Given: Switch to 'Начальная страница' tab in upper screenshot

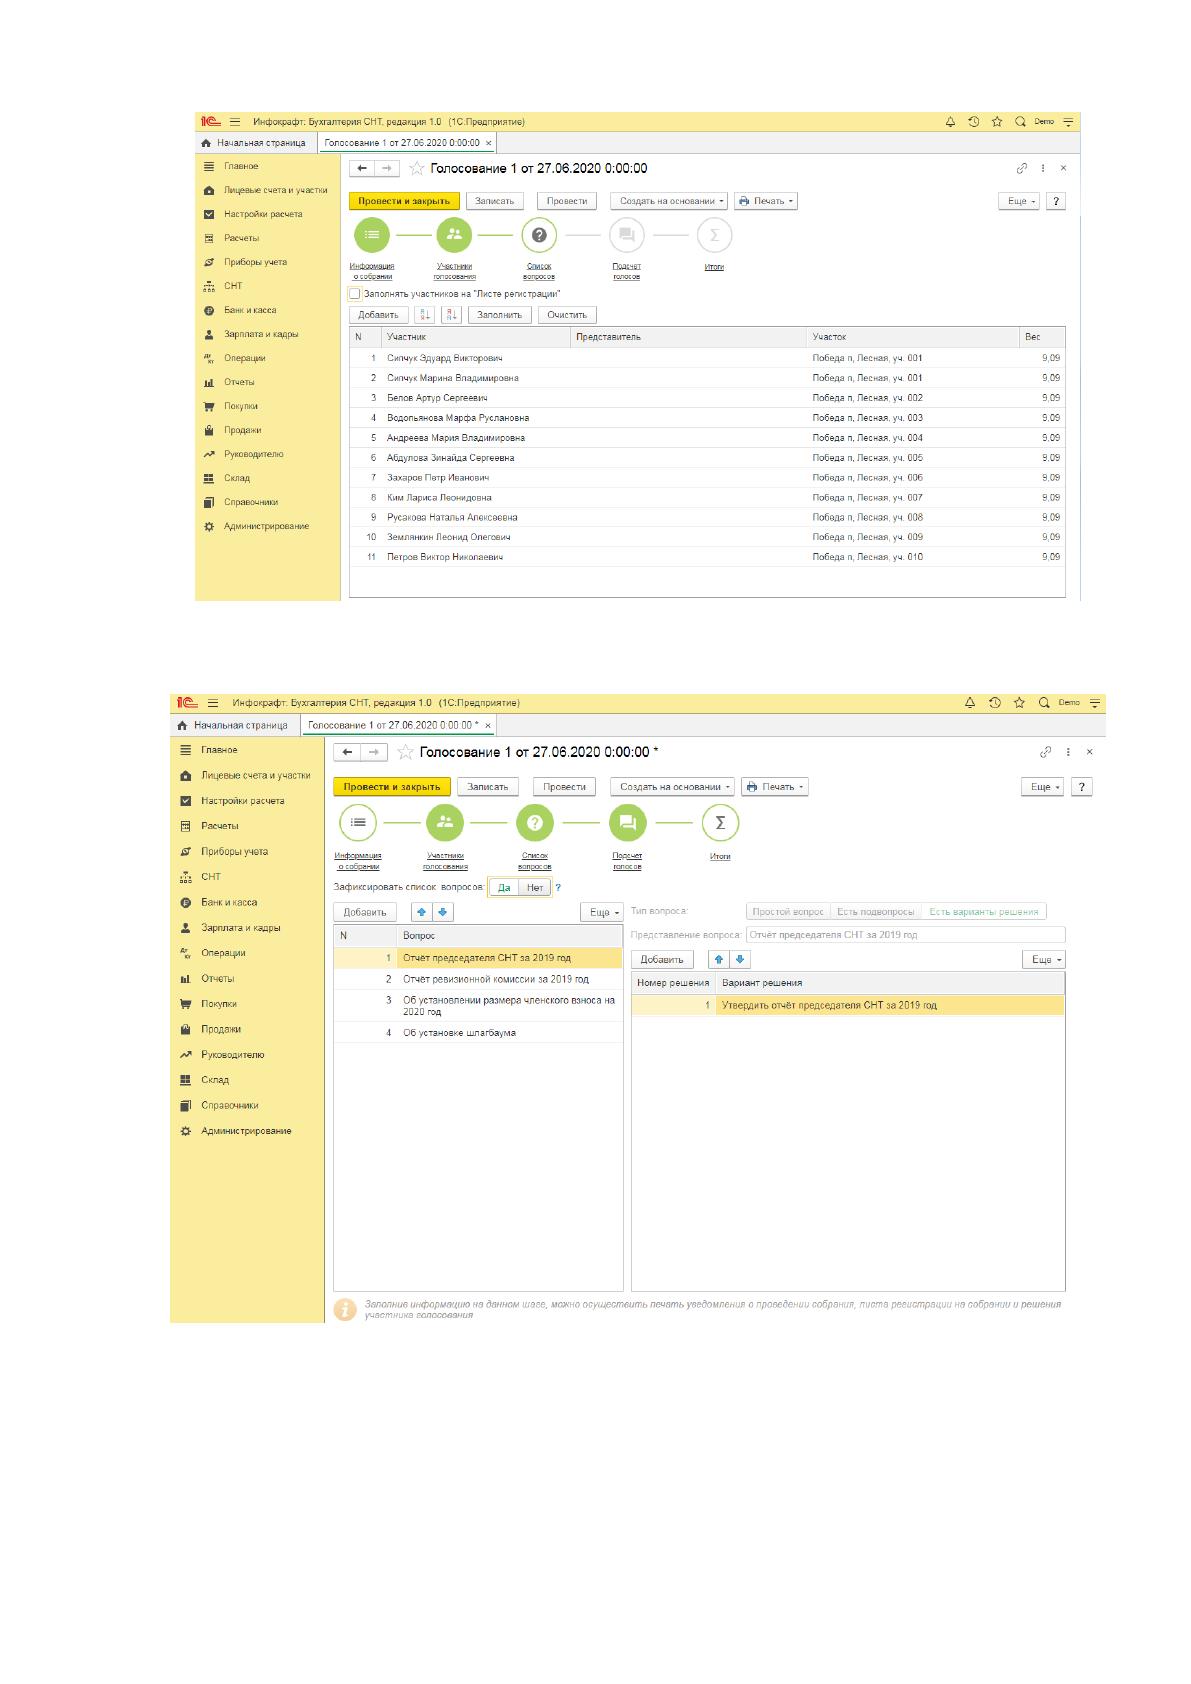Looking at the screenshot, I should 254,143.
